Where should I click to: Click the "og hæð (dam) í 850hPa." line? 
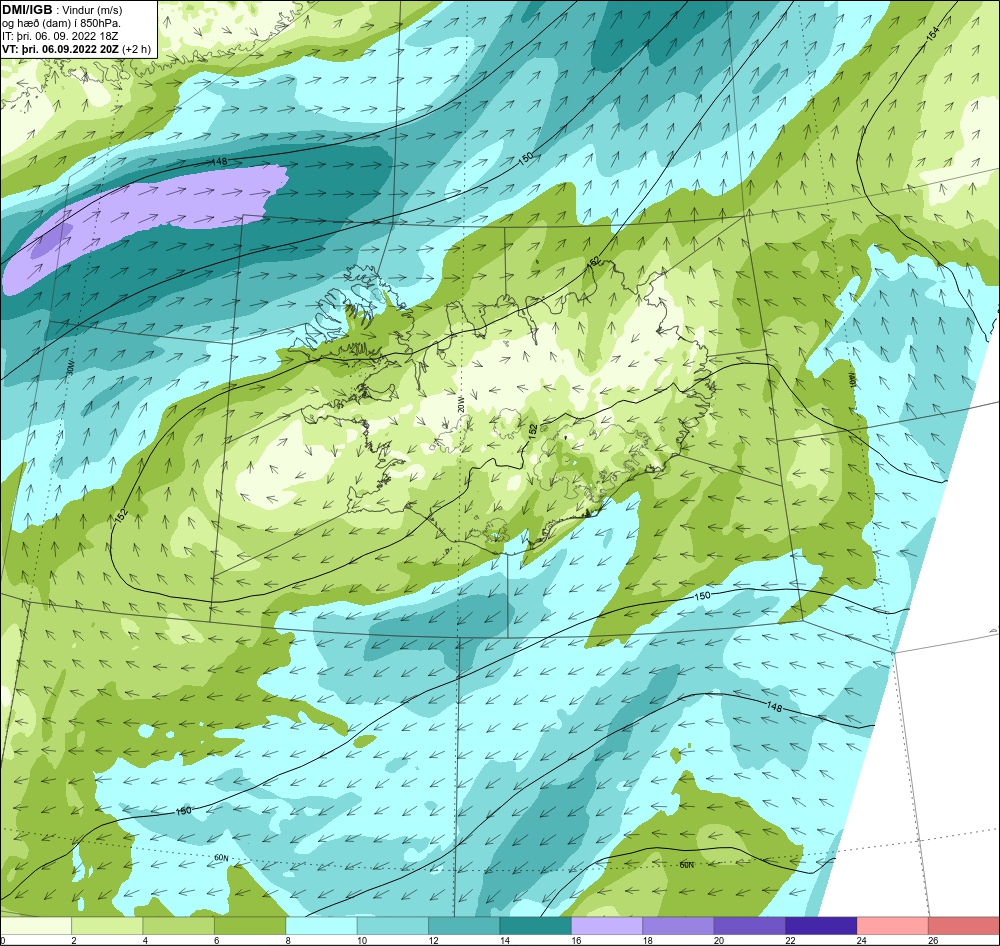61,23
